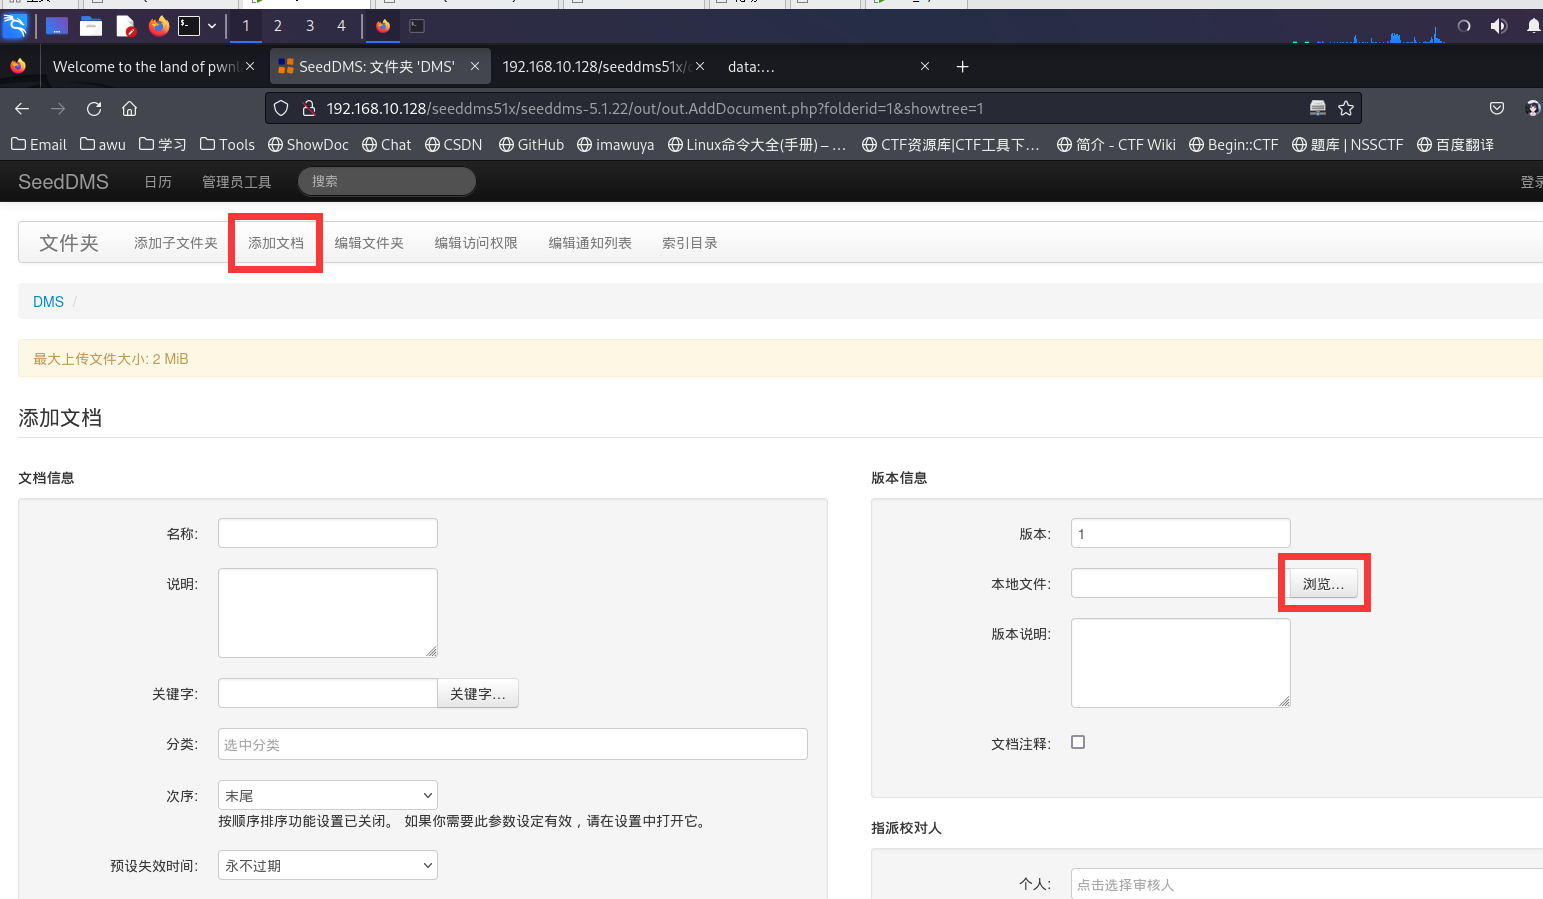Switch to workspace 2

coord(278,26)
